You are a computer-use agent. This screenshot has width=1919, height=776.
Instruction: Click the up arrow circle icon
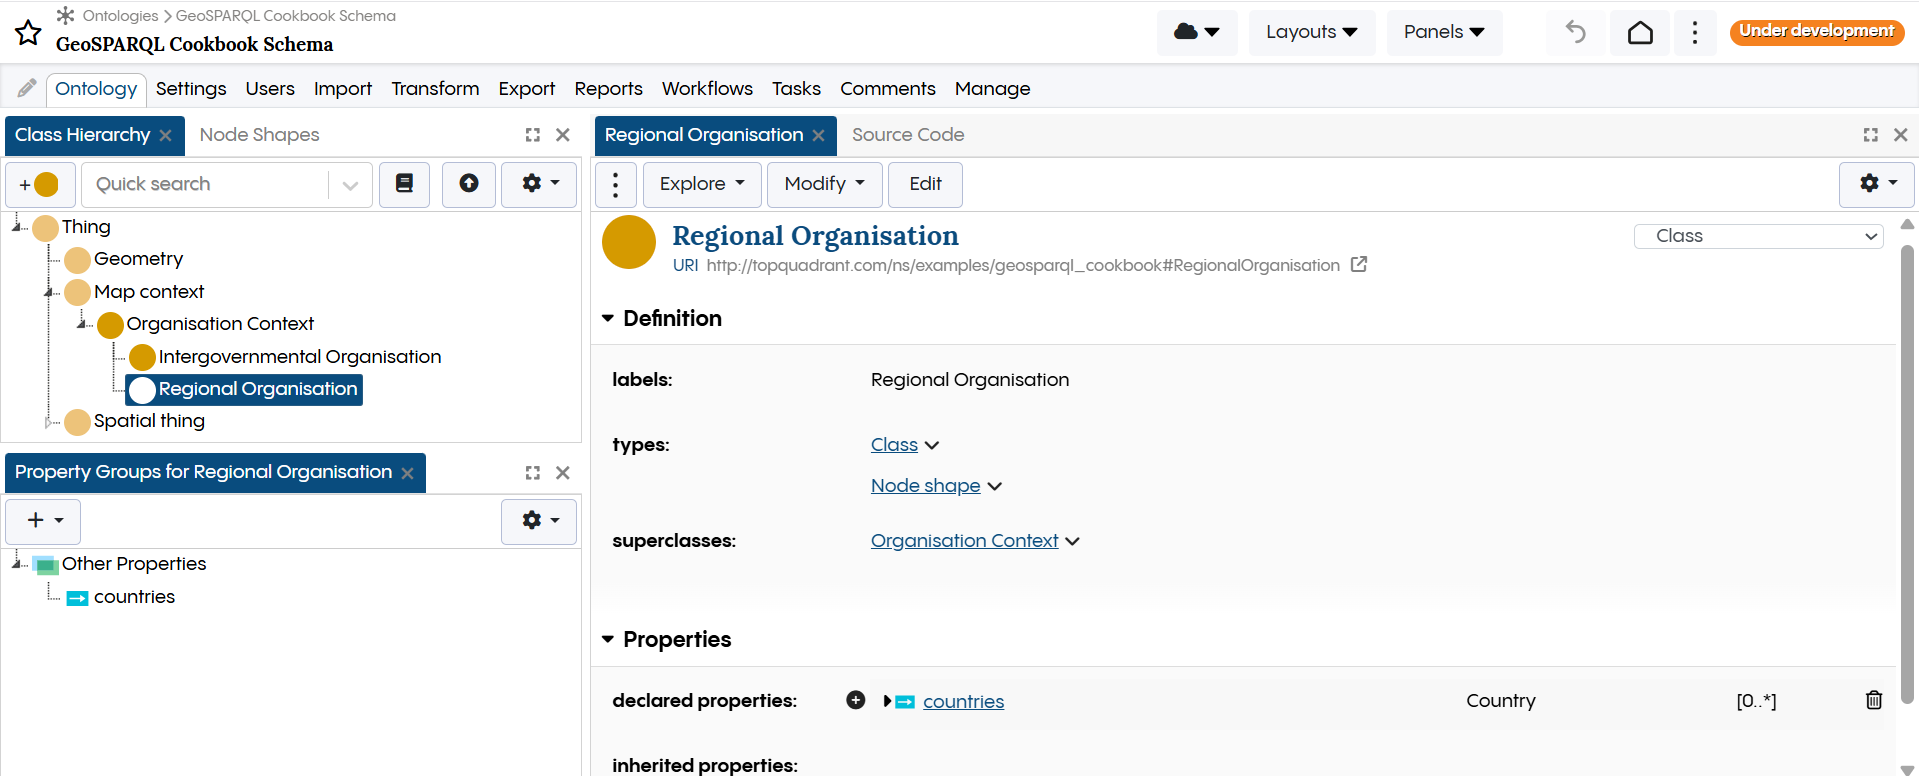click(x=468, y=184)
